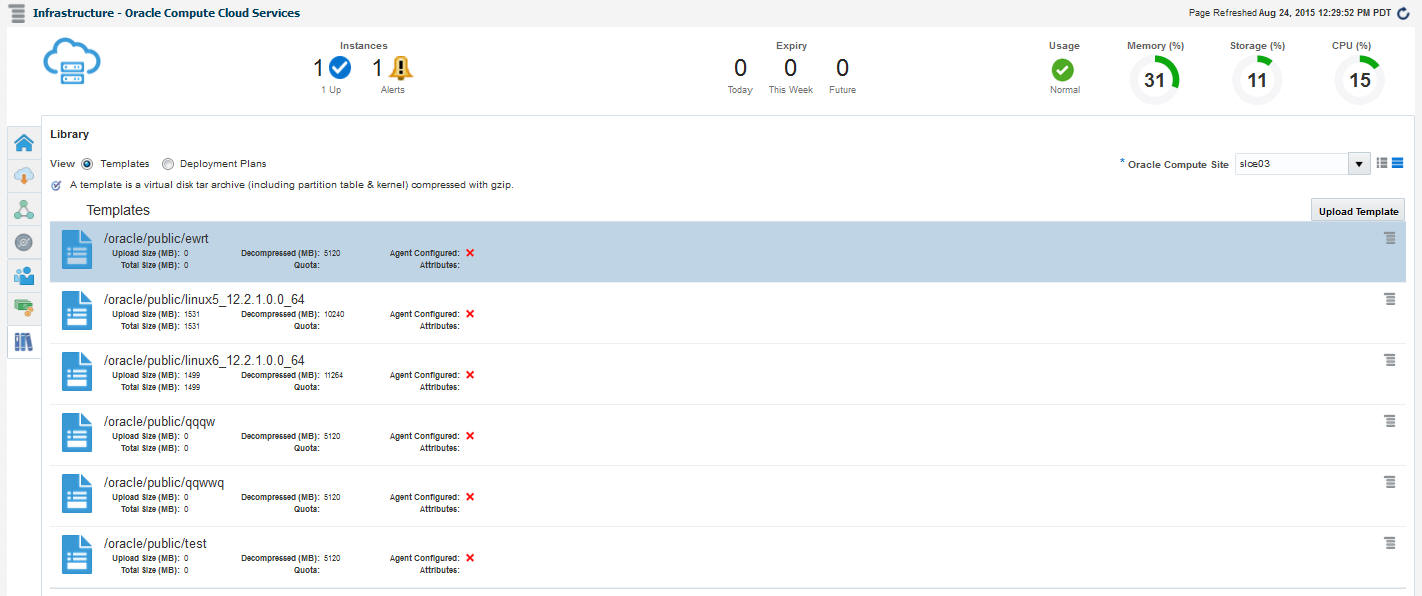Open the storage disk sidebar tab

tap(24, 242)
